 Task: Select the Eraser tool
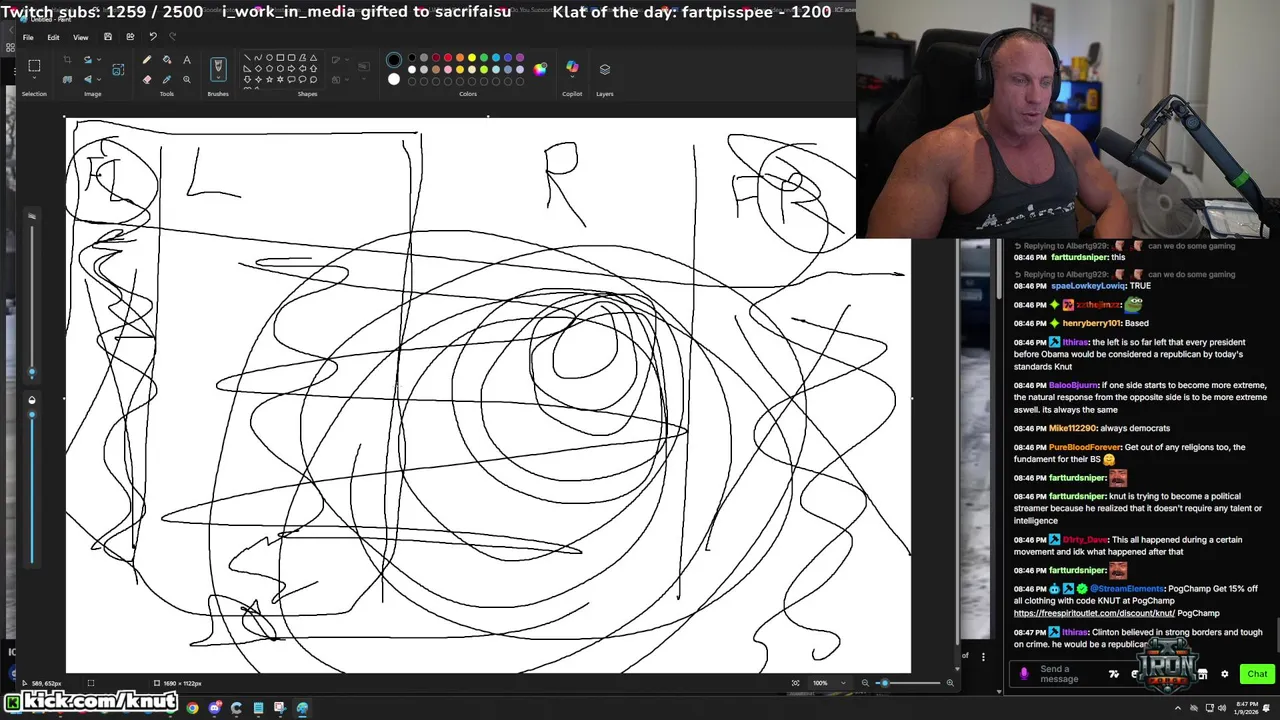[x=147, y=79]
